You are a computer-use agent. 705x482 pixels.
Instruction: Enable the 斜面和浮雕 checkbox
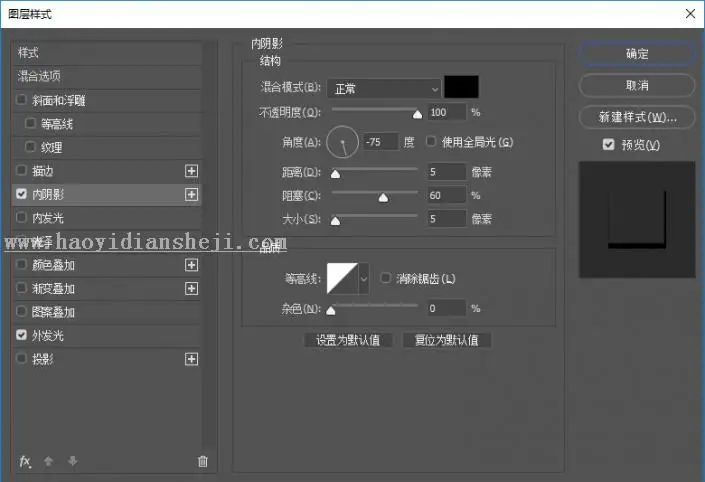(21, 99)
